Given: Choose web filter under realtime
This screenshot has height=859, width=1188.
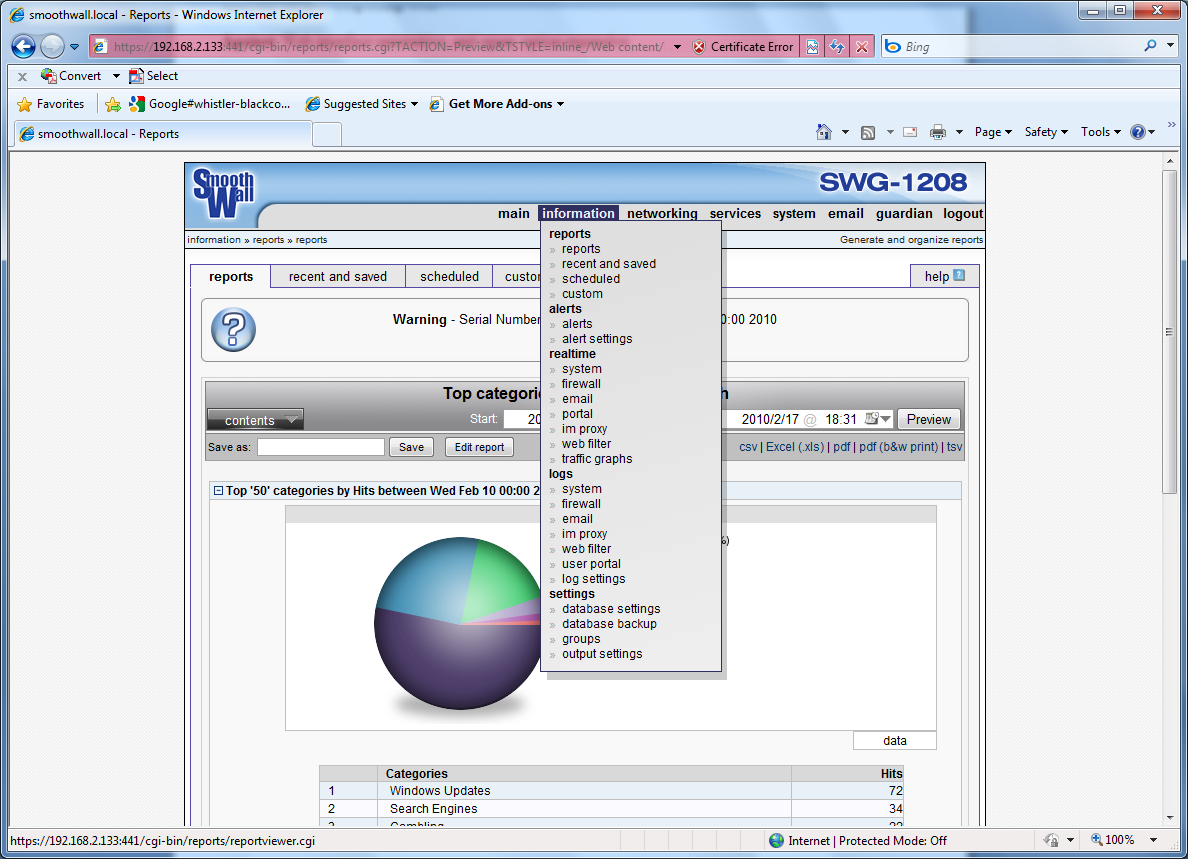Looking at the screenshot, I should coord(586,444).
